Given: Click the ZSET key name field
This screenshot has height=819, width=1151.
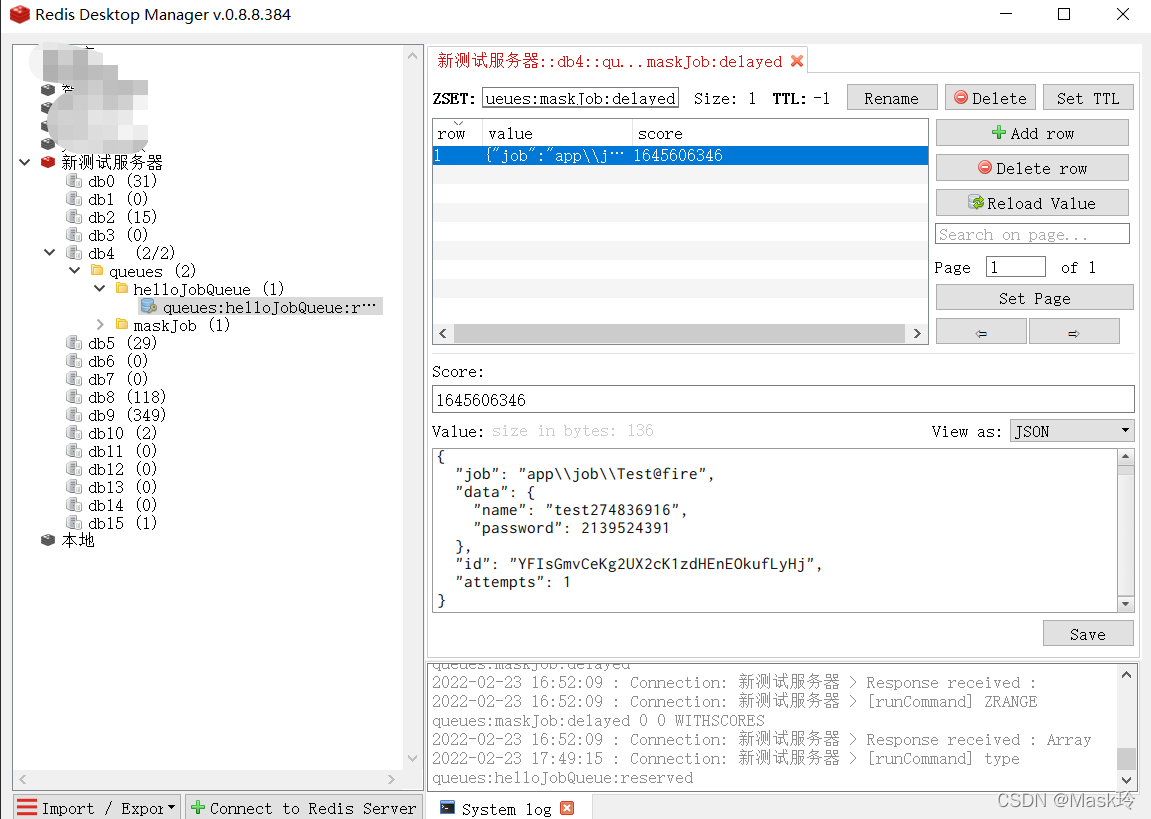Looking at the screenshot, I should (580, 98).
